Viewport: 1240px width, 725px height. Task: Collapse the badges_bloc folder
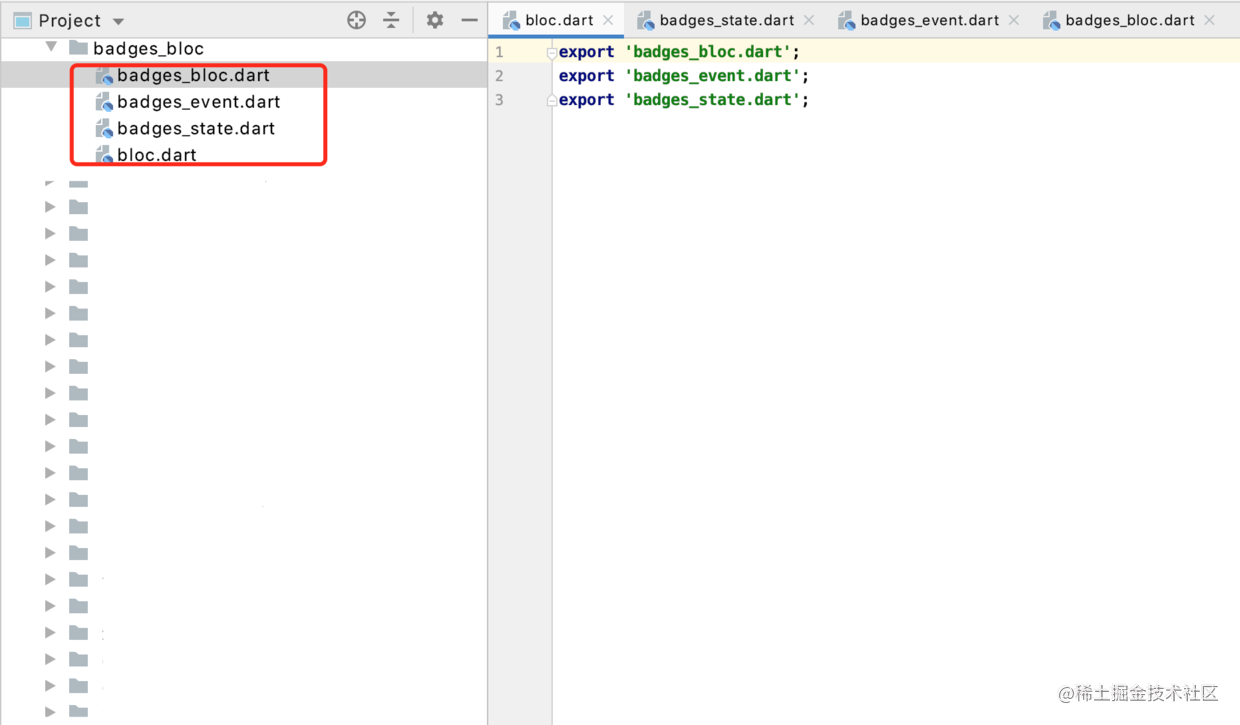(51, 47)
